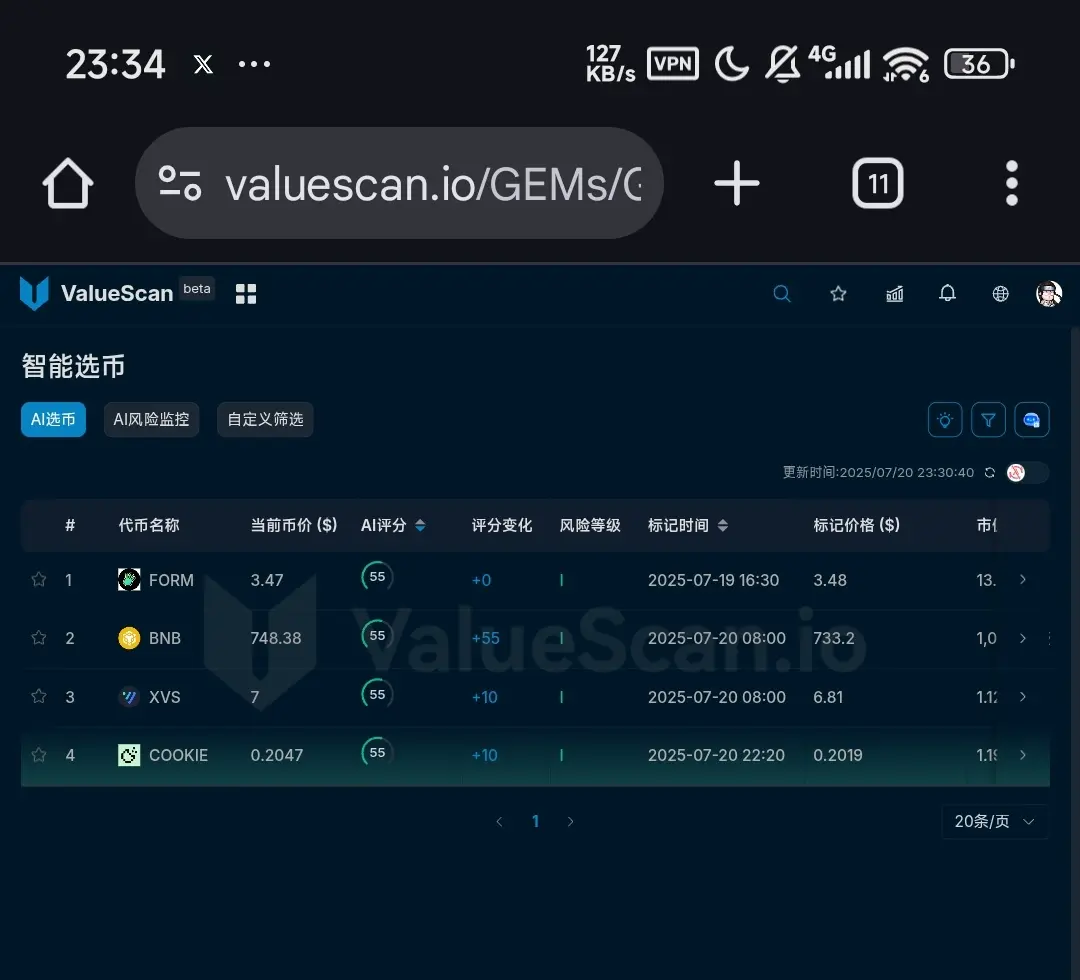The image size is (1080, 980).
Task: Tap the Wi-Fi status icon
Action: tap(906, 64)
